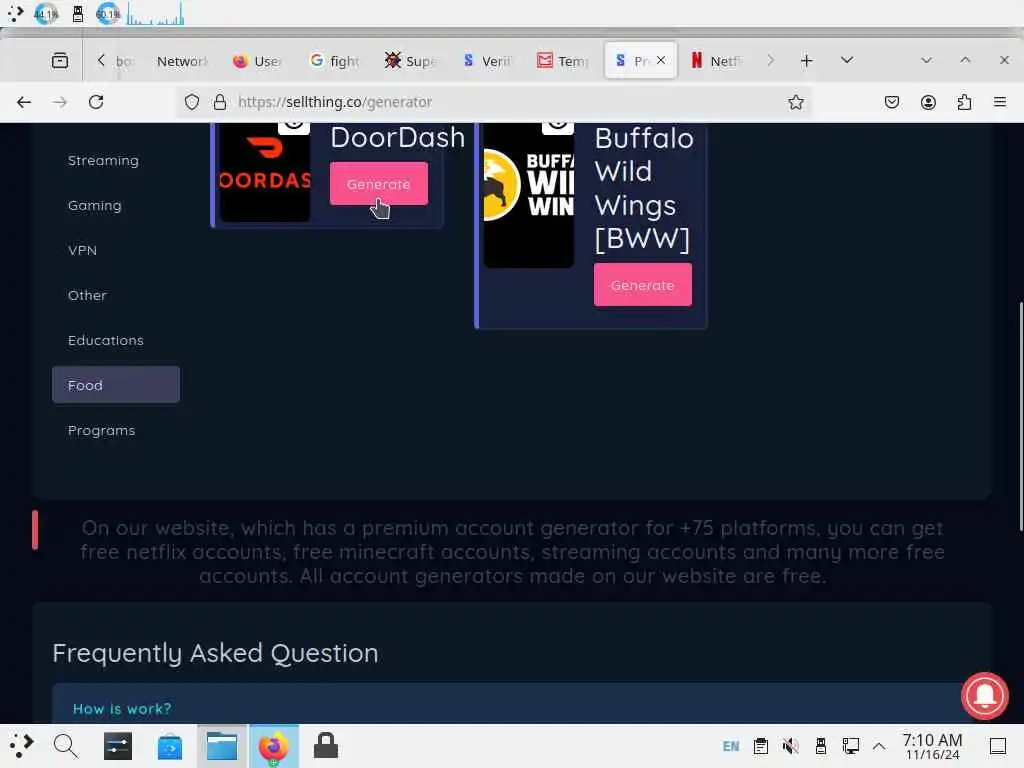
Task: Select the Other category
Action: pos(87,295)
